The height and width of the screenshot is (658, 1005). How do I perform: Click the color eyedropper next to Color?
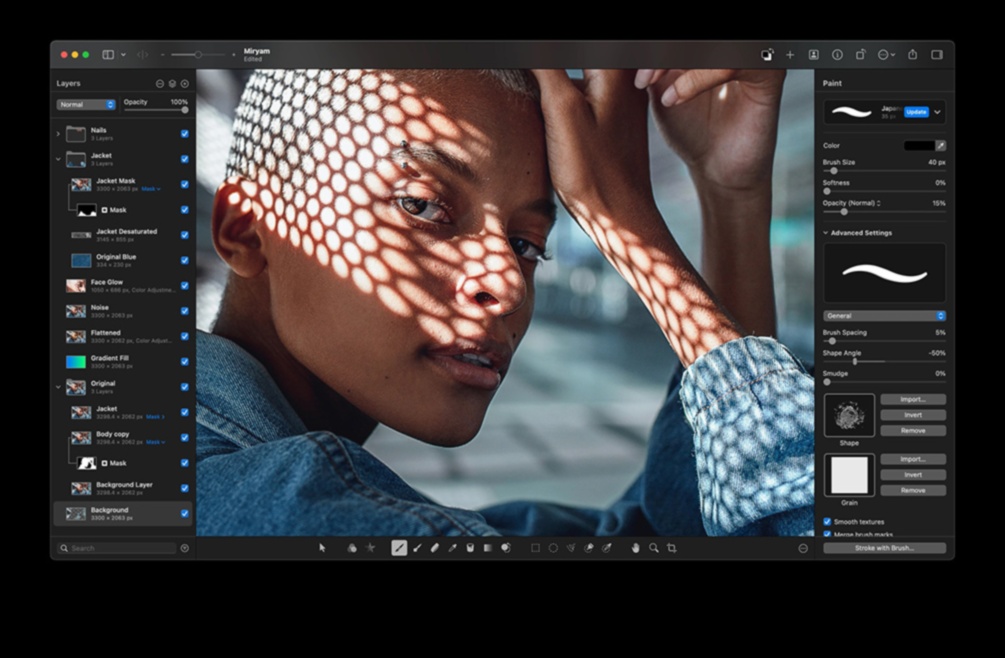pos(940,146)
